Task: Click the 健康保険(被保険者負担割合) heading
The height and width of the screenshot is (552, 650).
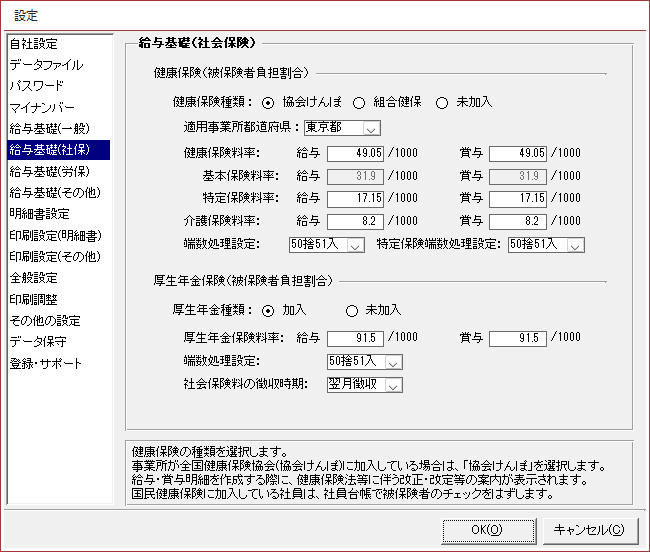Action: (231, 73)
